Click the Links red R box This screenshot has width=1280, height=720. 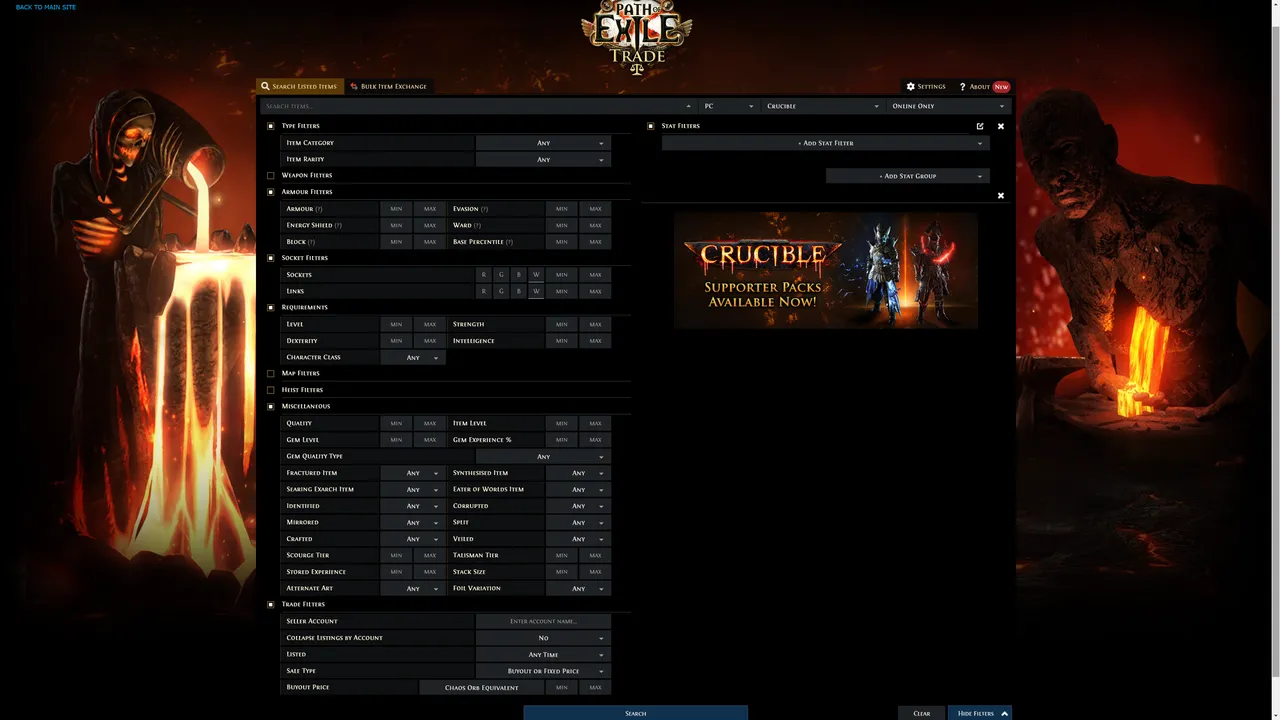[484, 291]
